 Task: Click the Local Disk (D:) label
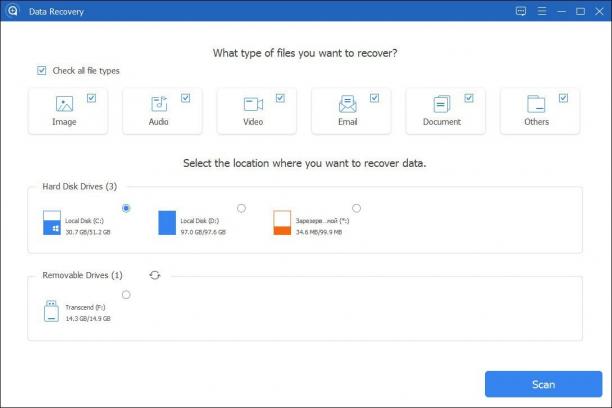[x=199, y=221]
